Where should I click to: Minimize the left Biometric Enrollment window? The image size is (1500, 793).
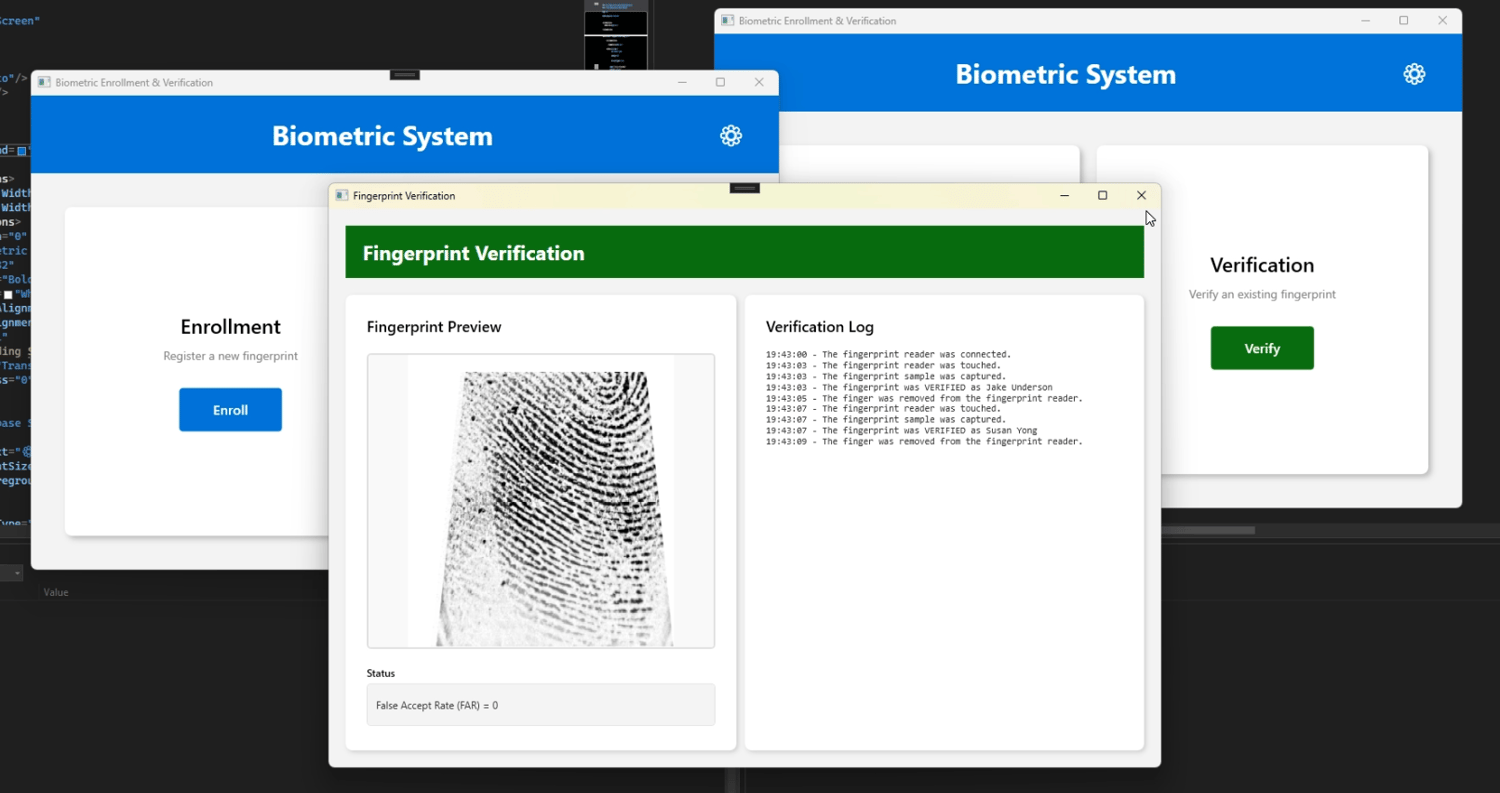click(682, 82)
